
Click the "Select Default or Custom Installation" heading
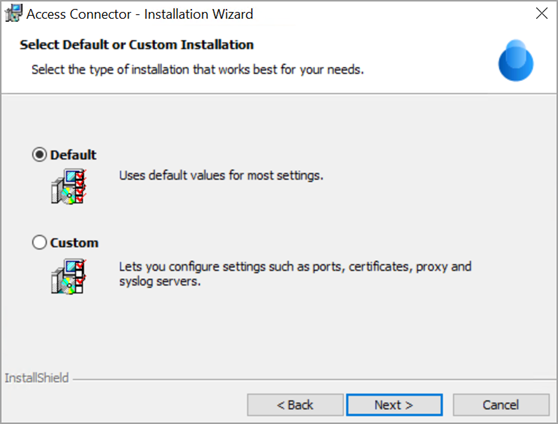137,45
